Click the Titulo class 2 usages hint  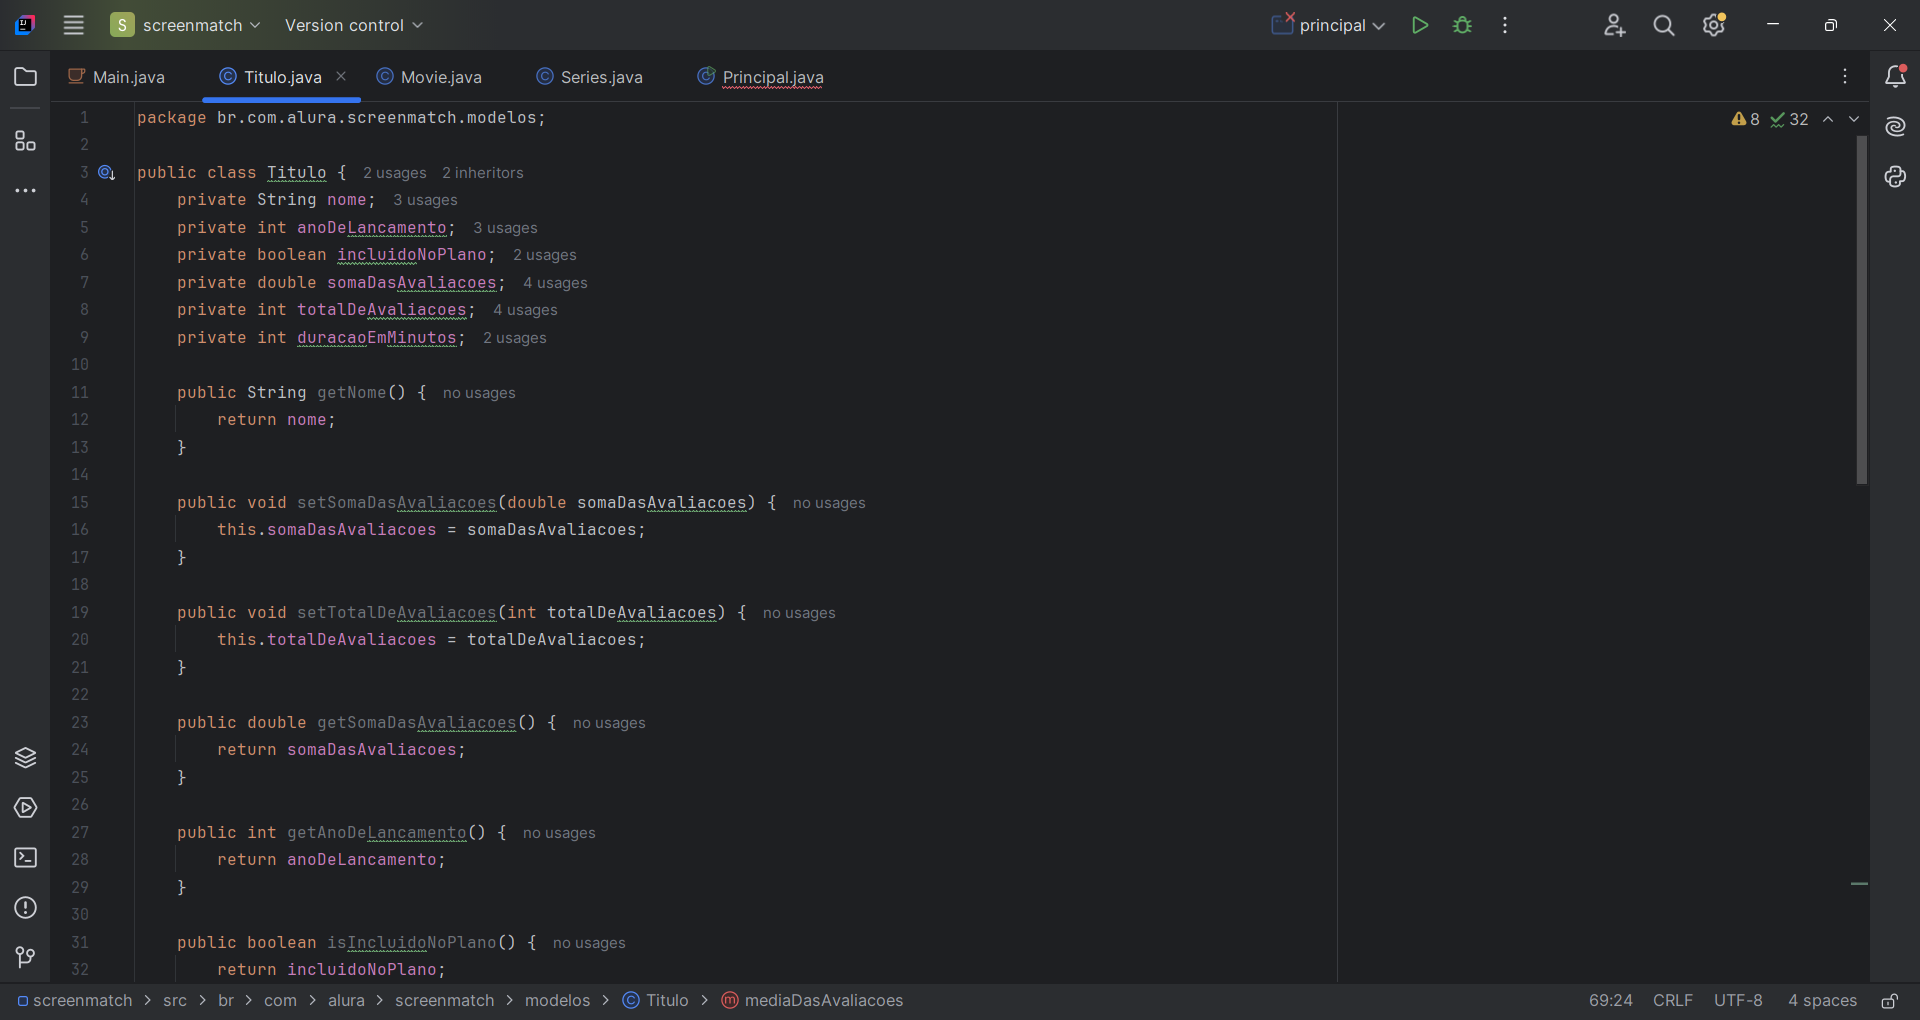[394, 173]
